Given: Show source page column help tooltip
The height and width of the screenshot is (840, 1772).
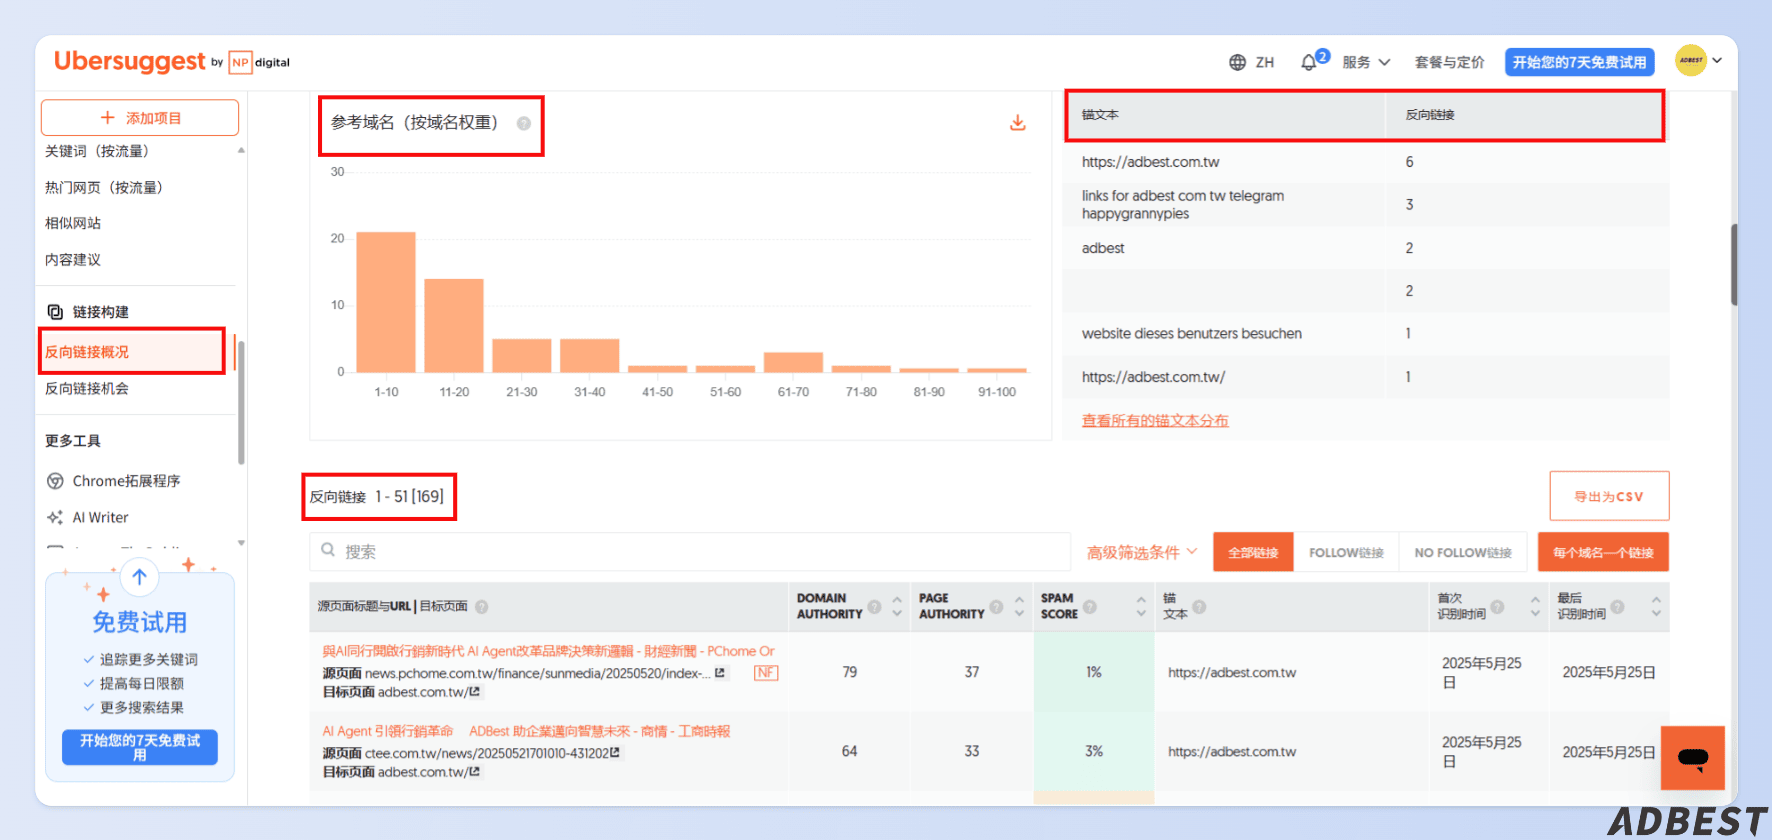Looking at the screenshot, I should tap(481, 606).
